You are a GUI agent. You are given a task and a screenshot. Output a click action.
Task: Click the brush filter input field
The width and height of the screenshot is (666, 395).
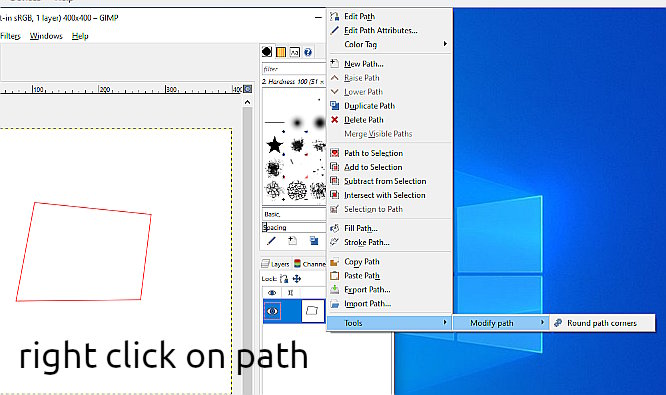pos(293,68)
